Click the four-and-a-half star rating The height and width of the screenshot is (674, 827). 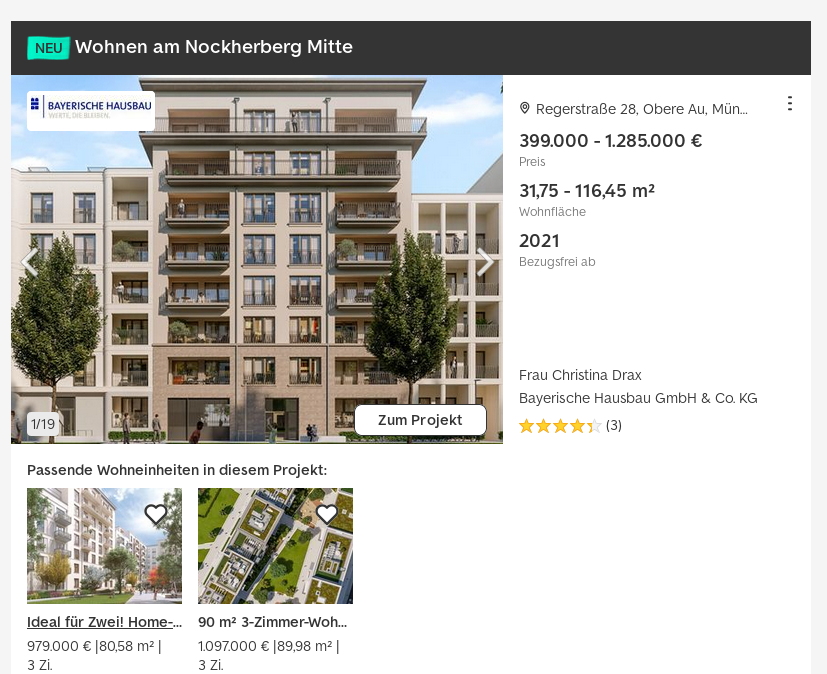click(560, 426)
